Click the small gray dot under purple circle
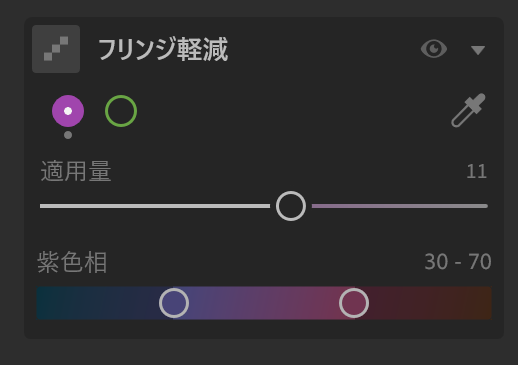The width and height of the screenshot is (518, 365). click(x=68, y=135)
